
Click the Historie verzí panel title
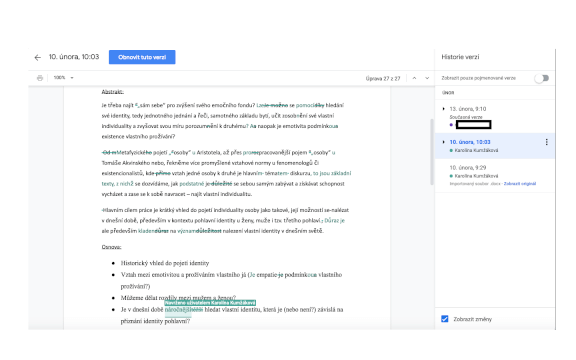pos(460,57)
